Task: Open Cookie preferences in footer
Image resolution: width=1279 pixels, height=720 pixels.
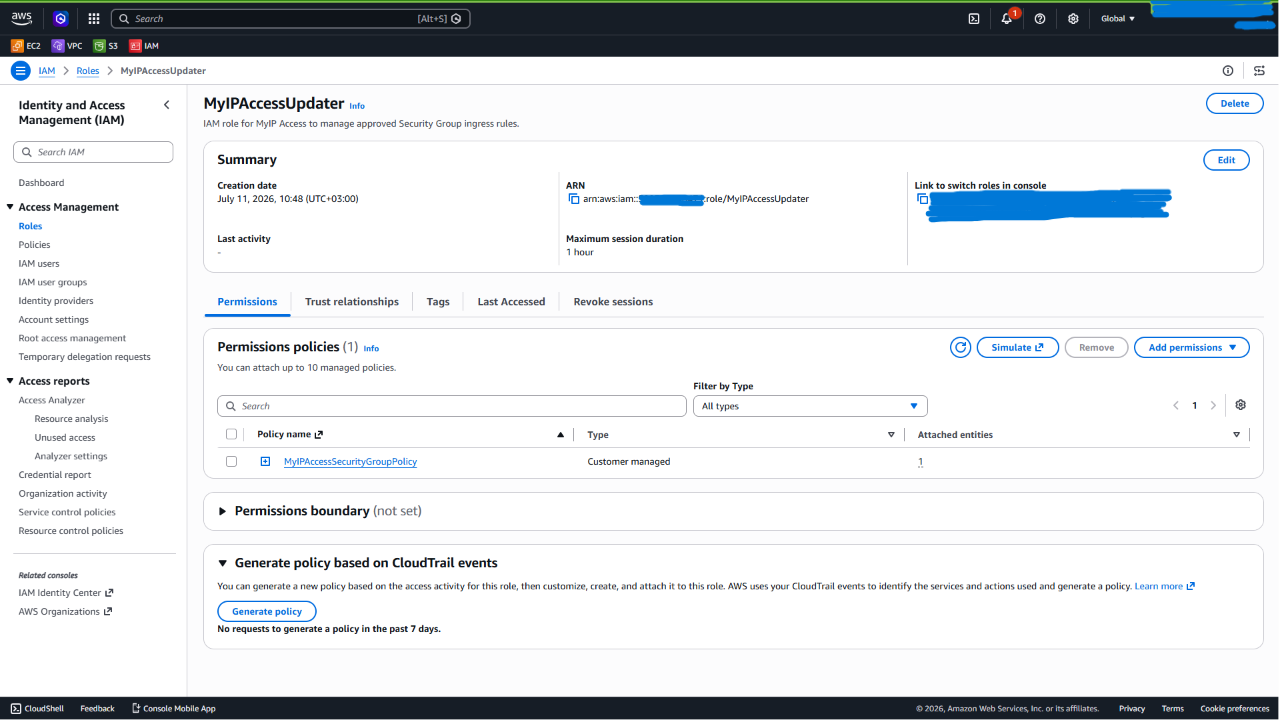Action: pyautogui.click(x=1235, y=708)
